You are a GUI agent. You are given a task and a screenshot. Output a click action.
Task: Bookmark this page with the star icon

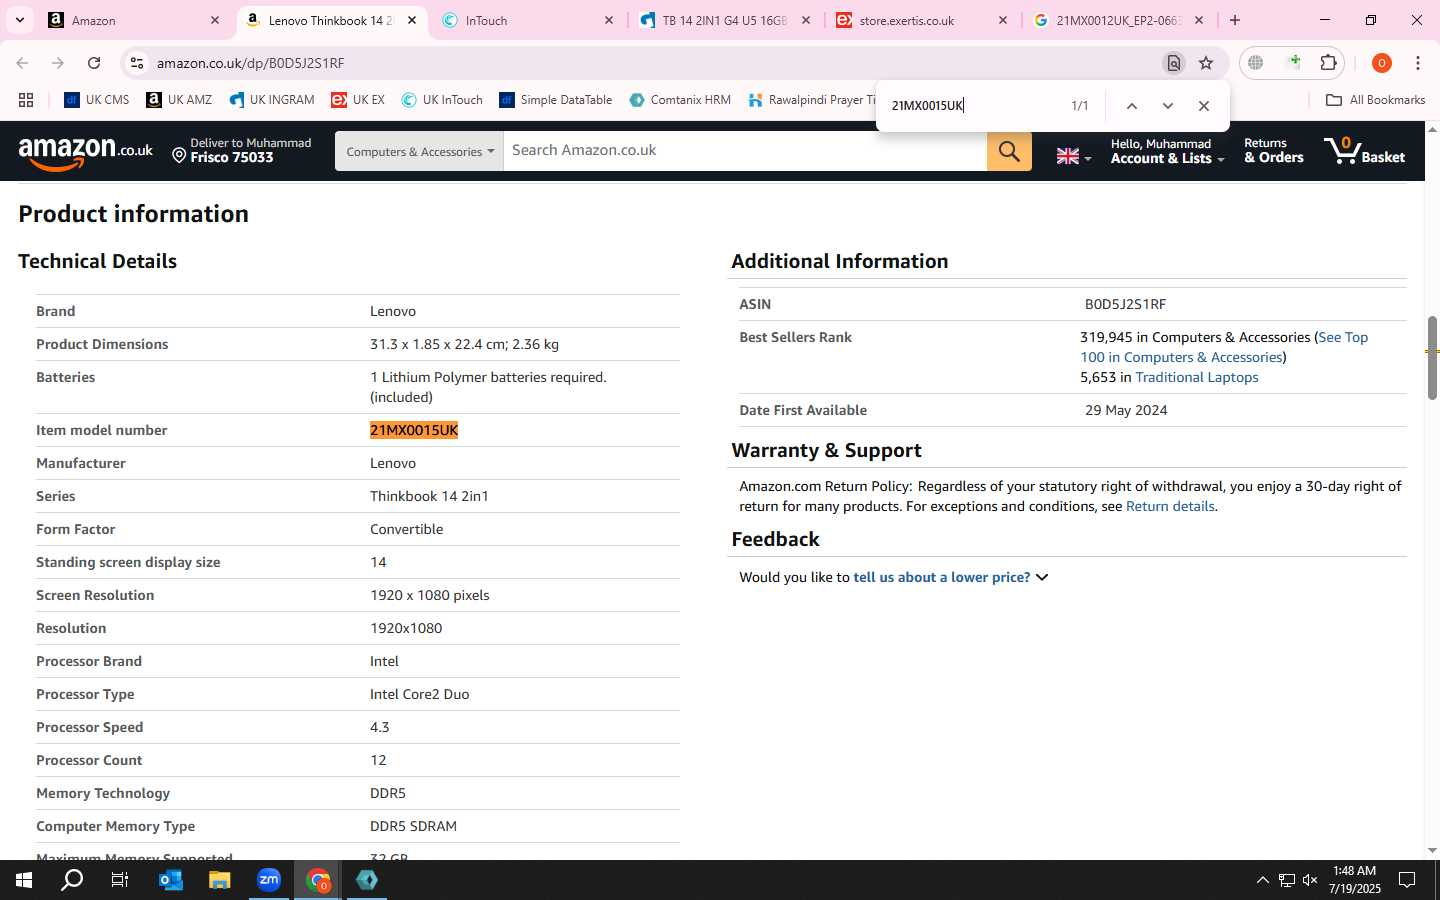tap(1206, 63)
